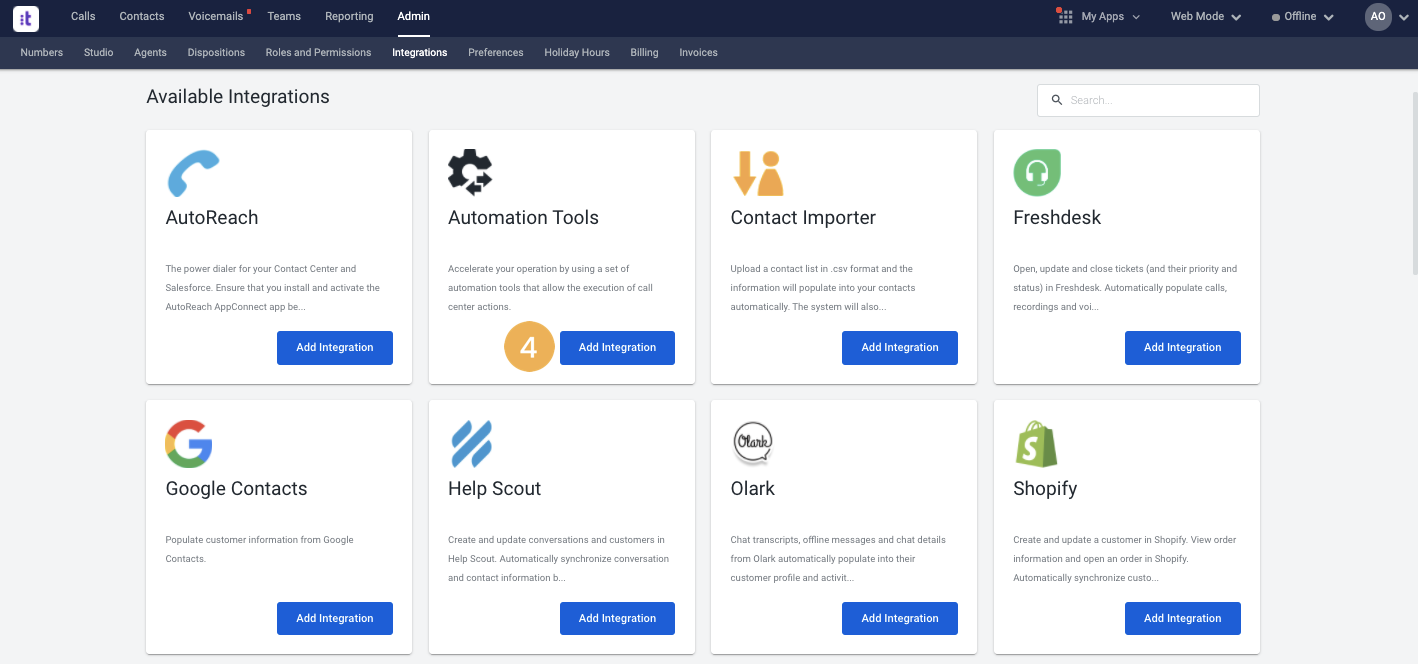Go to the Contacts menu
This screenshot has height=664, width=1418.
142,16
